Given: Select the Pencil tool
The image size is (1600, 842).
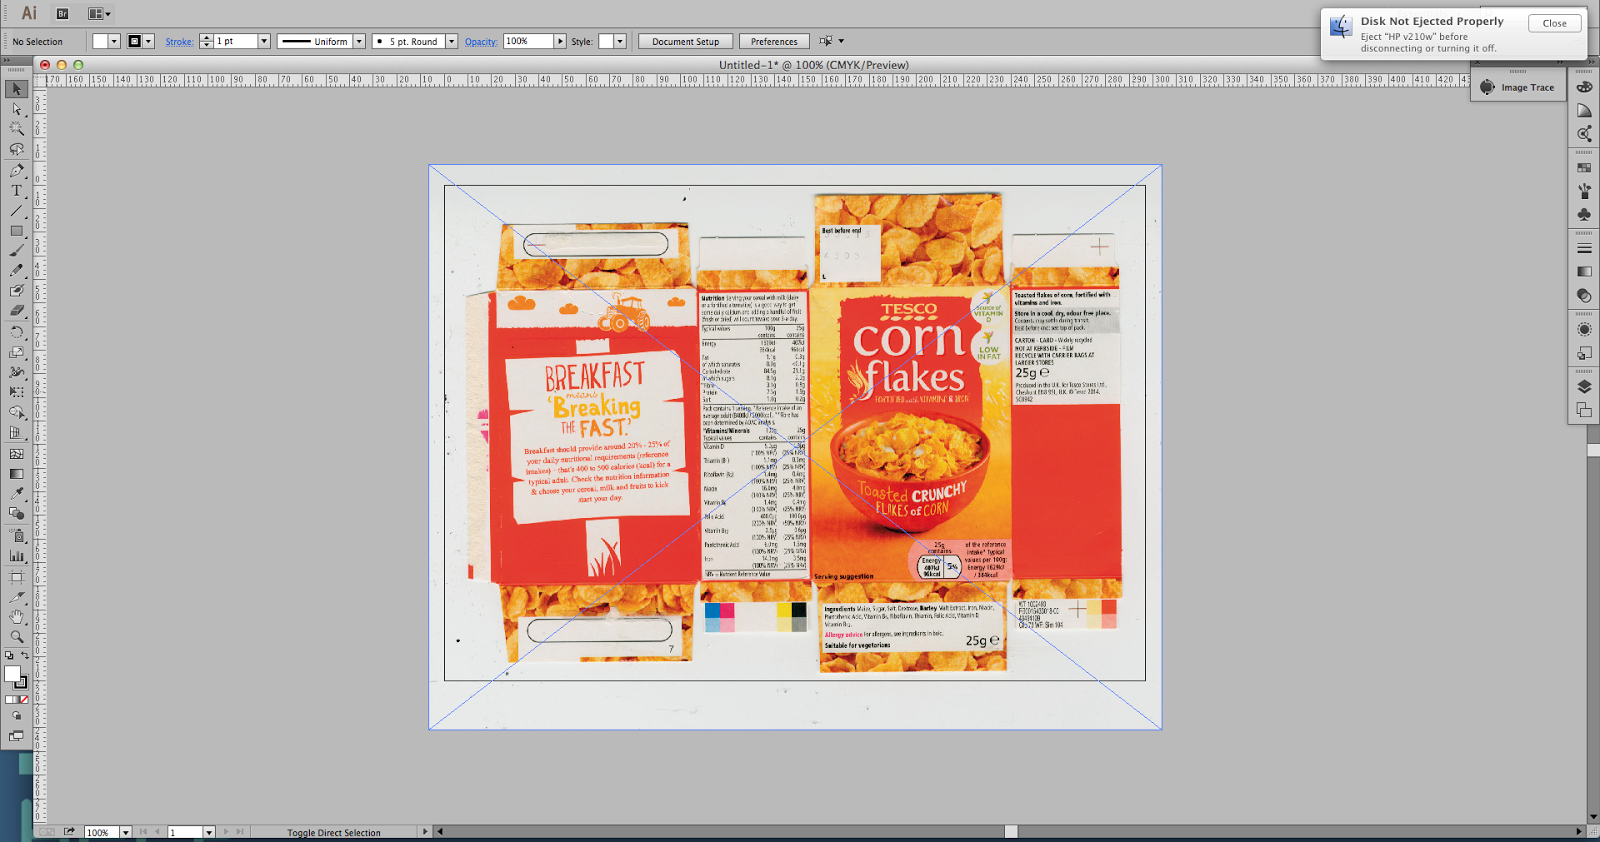Looking at the screenshot, I should click(x=16, y=270).
